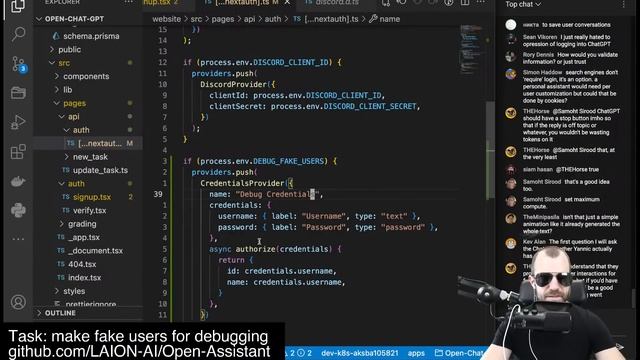Viewport: 640px width, 360px height.
Task: Expand the new_task folder
Action: pos(67,157)
